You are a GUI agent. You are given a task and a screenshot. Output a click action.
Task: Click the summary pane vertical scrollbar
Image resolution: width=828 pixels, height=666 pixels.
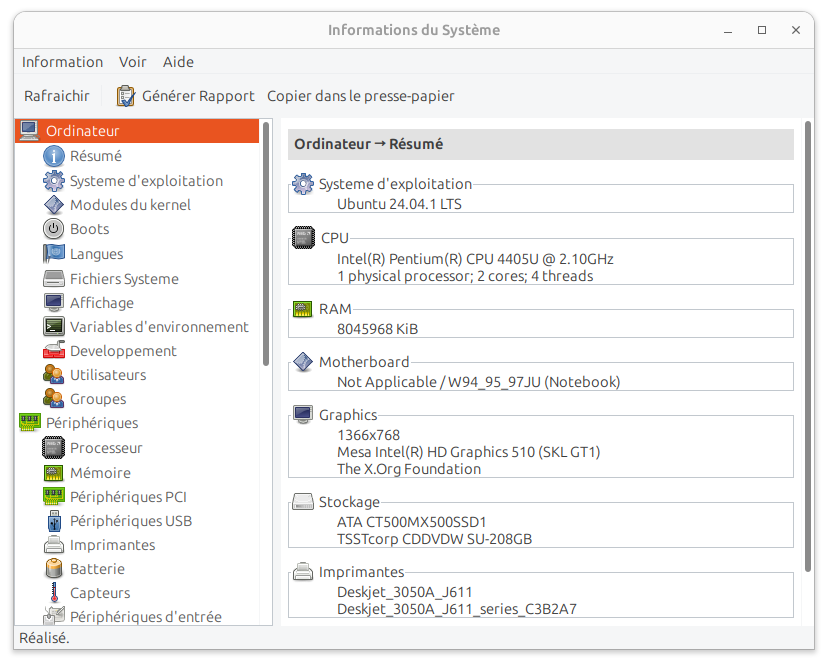pyautogui.click(x=807, y=346)
